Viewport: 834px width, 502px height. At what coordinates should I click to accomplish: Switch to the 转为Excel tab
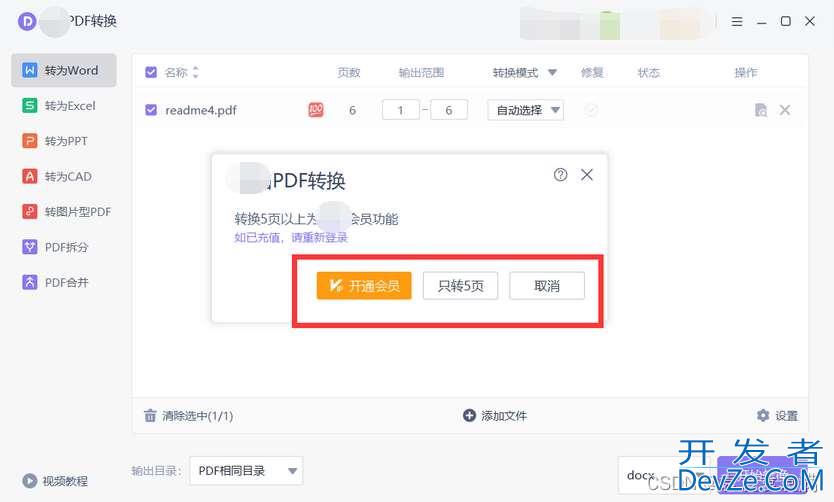tap(64, 106)
